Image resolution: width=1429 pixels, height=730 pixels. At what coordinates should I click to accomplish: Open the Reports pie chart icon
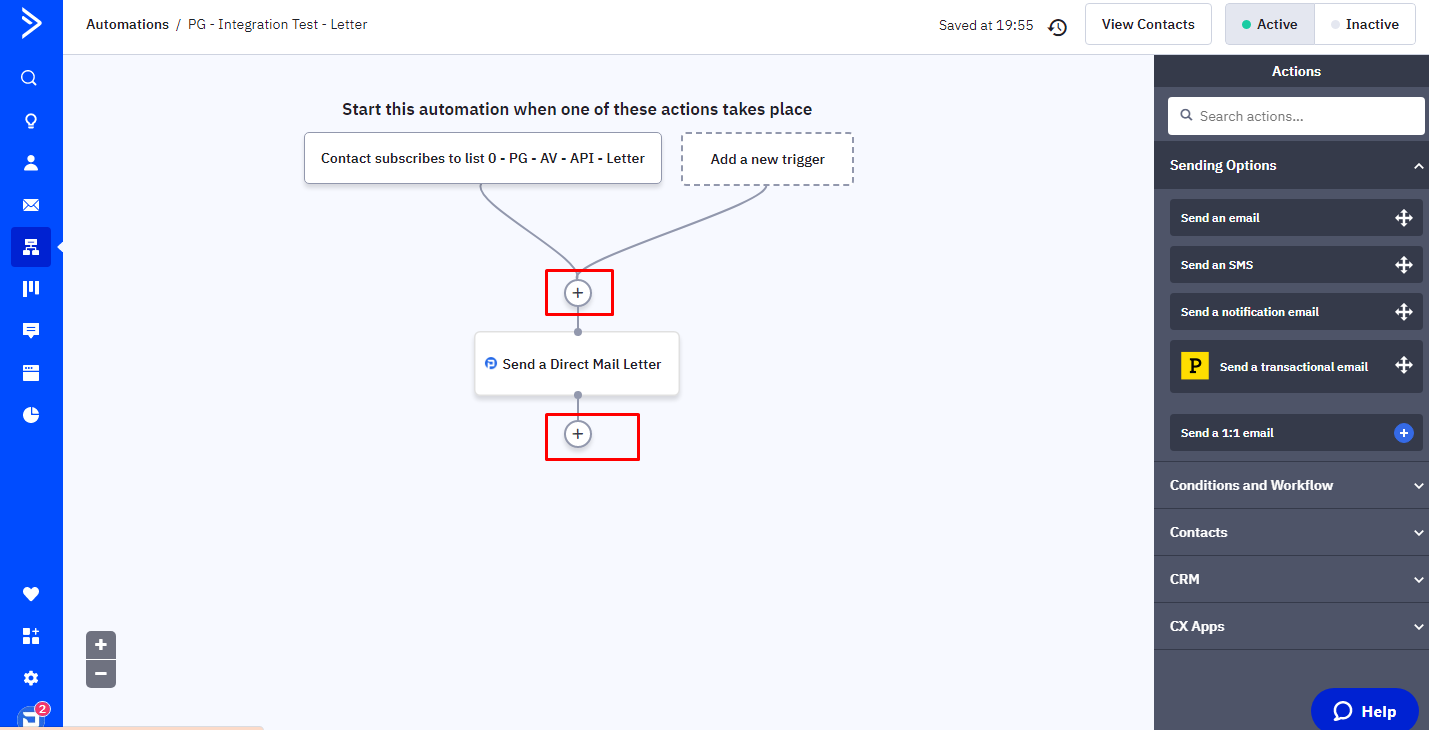click(30, 415)
